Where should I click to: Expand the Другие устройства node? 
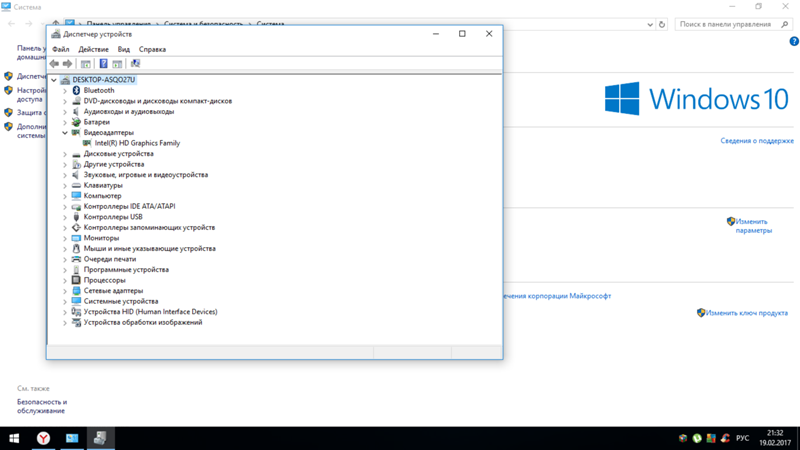65,164
